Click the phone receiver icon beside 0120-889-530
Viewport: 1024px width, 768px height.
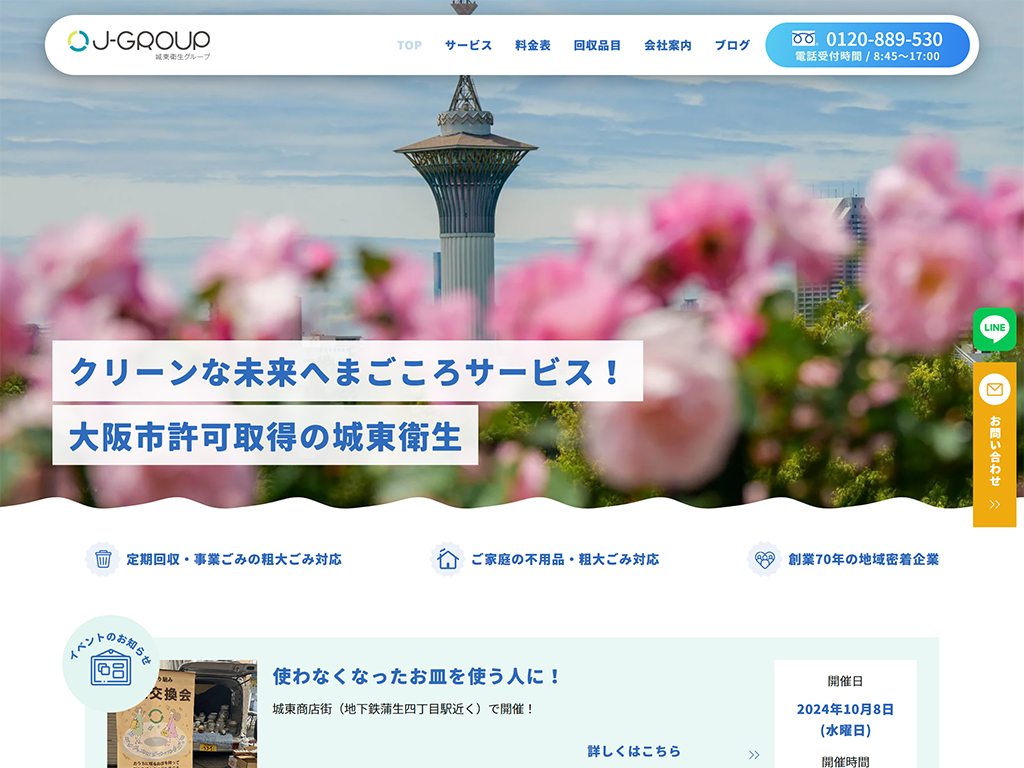[x=802, y=39]
